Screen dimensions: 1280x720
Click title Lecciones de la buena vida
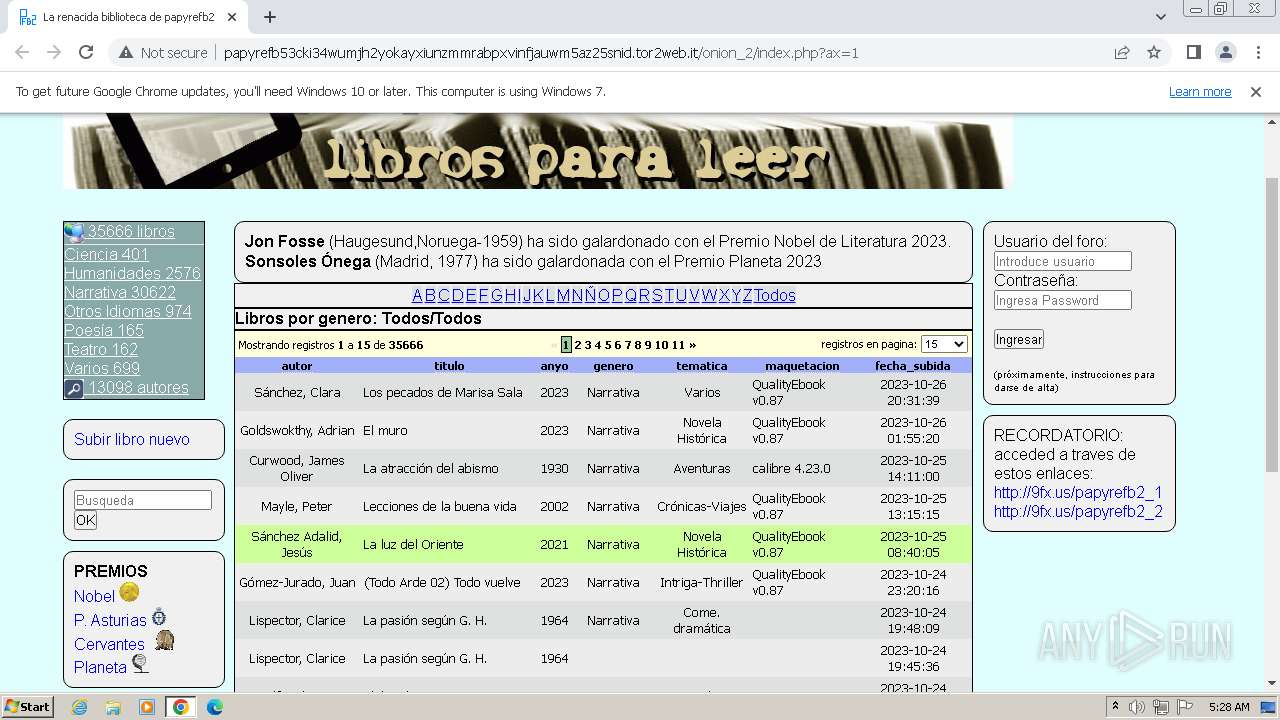pyautogui.click(x=439, y=506)
